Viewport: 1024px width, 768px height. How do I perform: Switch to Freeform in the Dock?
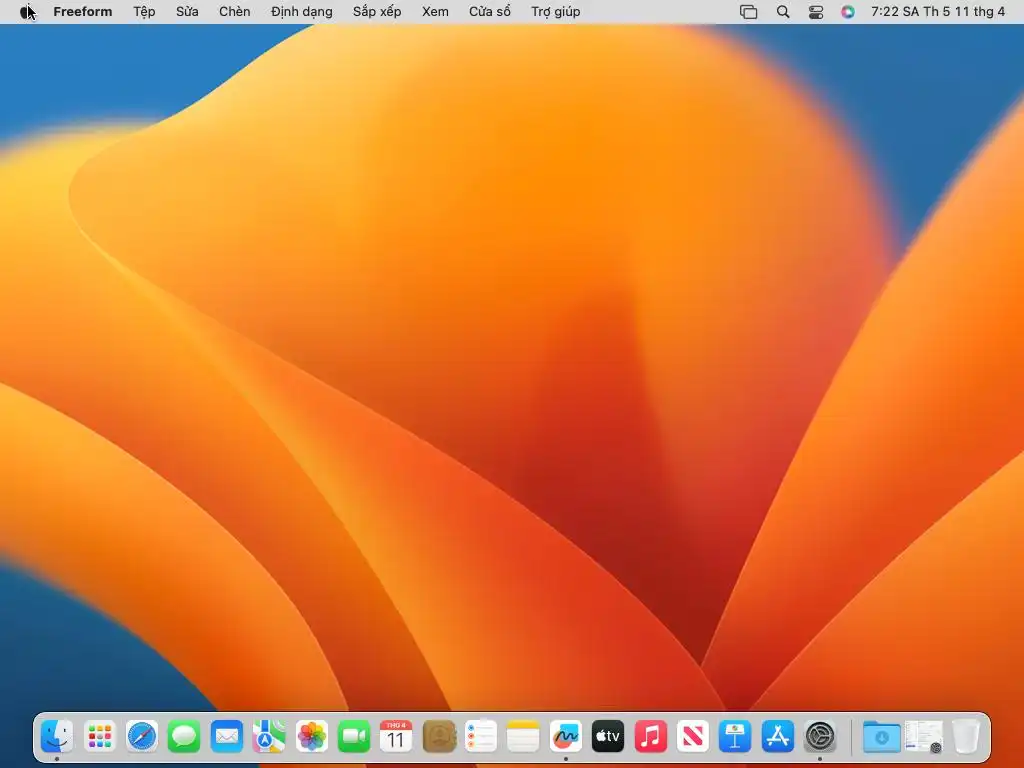click(566, 737)
